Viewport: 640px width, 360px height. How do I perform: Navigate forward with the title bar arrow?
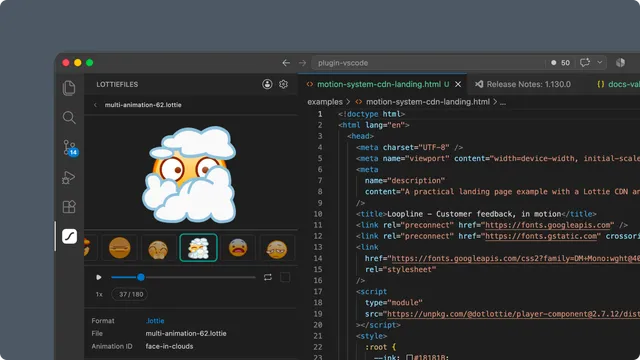[x=302, y=63]
